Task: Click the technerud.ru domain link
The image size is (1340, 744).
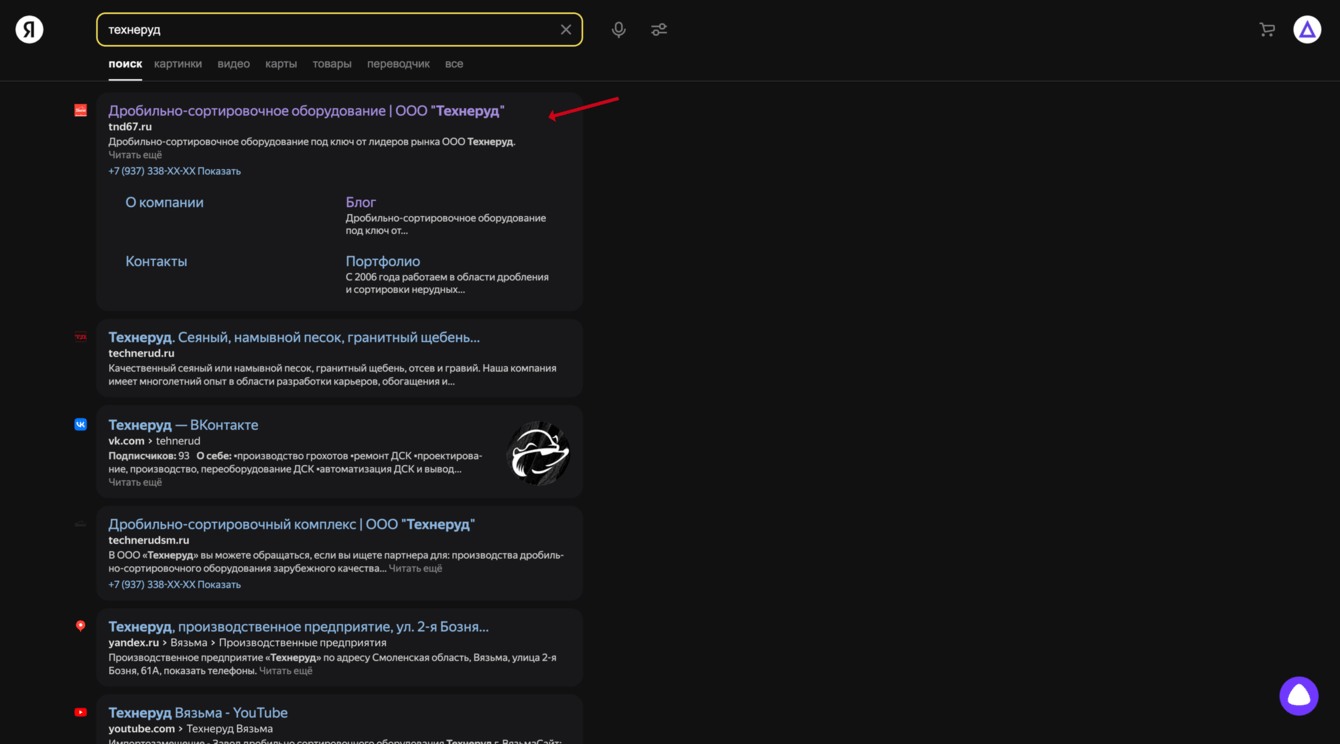Action: coord(141,353)
